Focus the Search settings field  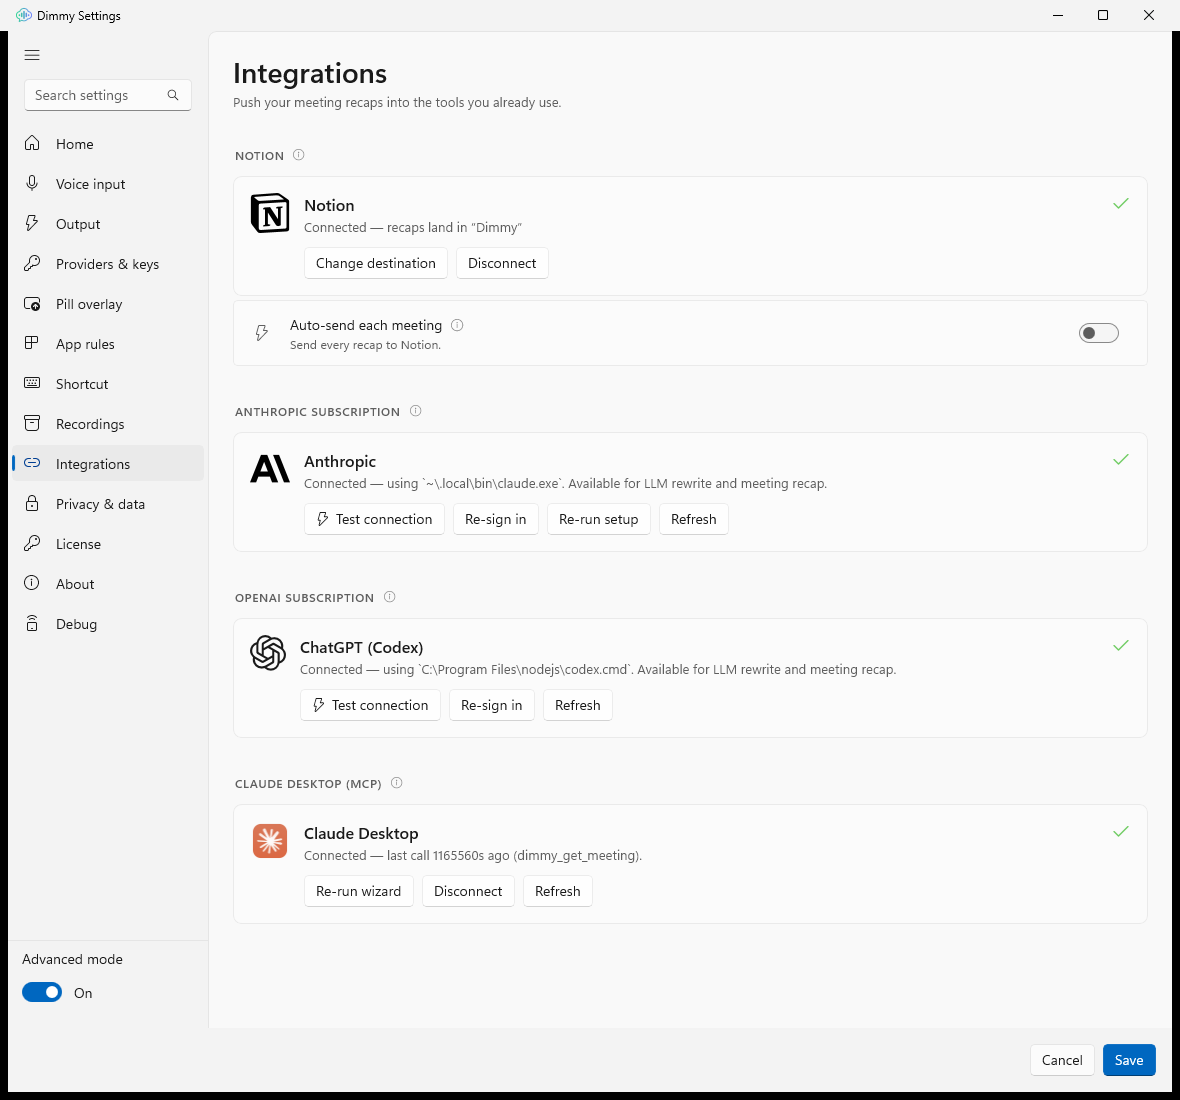click(x=108, y=95)
